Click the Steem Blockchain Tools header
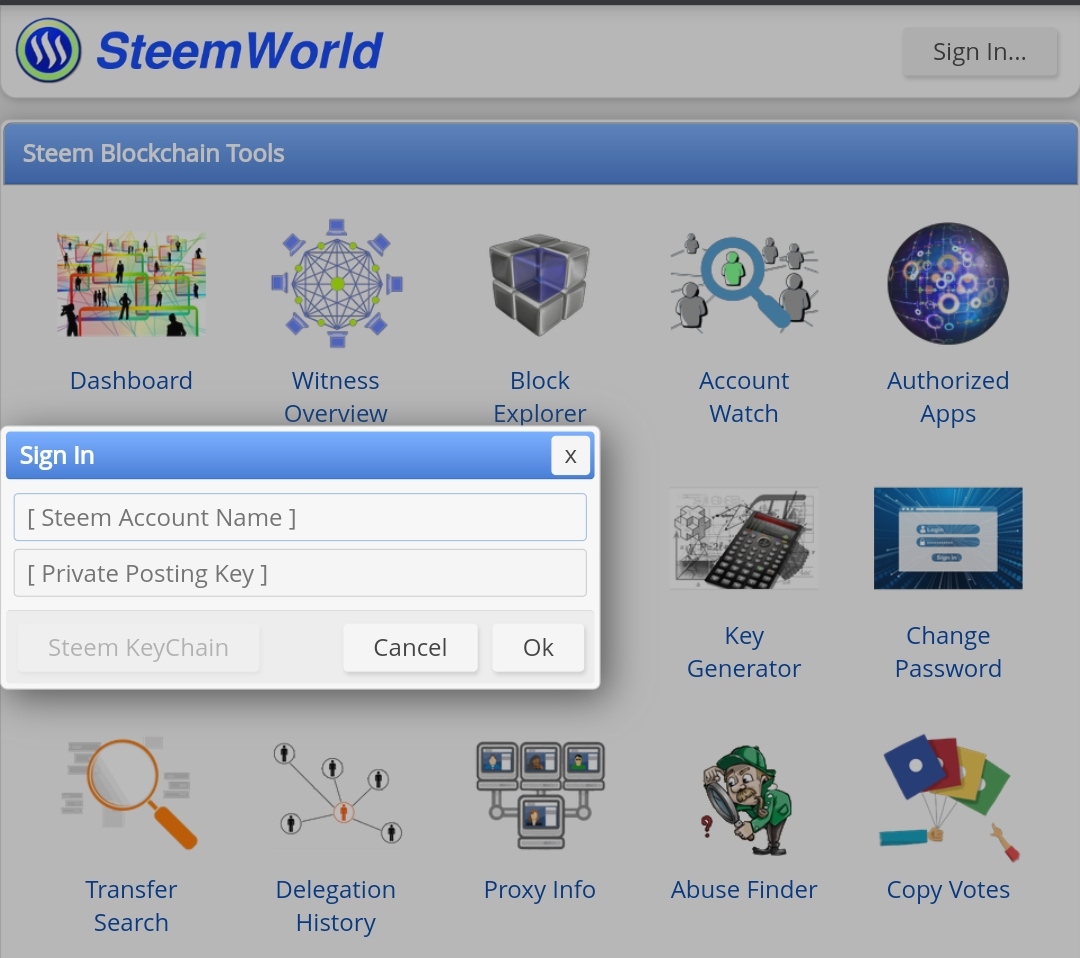This screenshot has width=1080, height=958. click(540, 153)
